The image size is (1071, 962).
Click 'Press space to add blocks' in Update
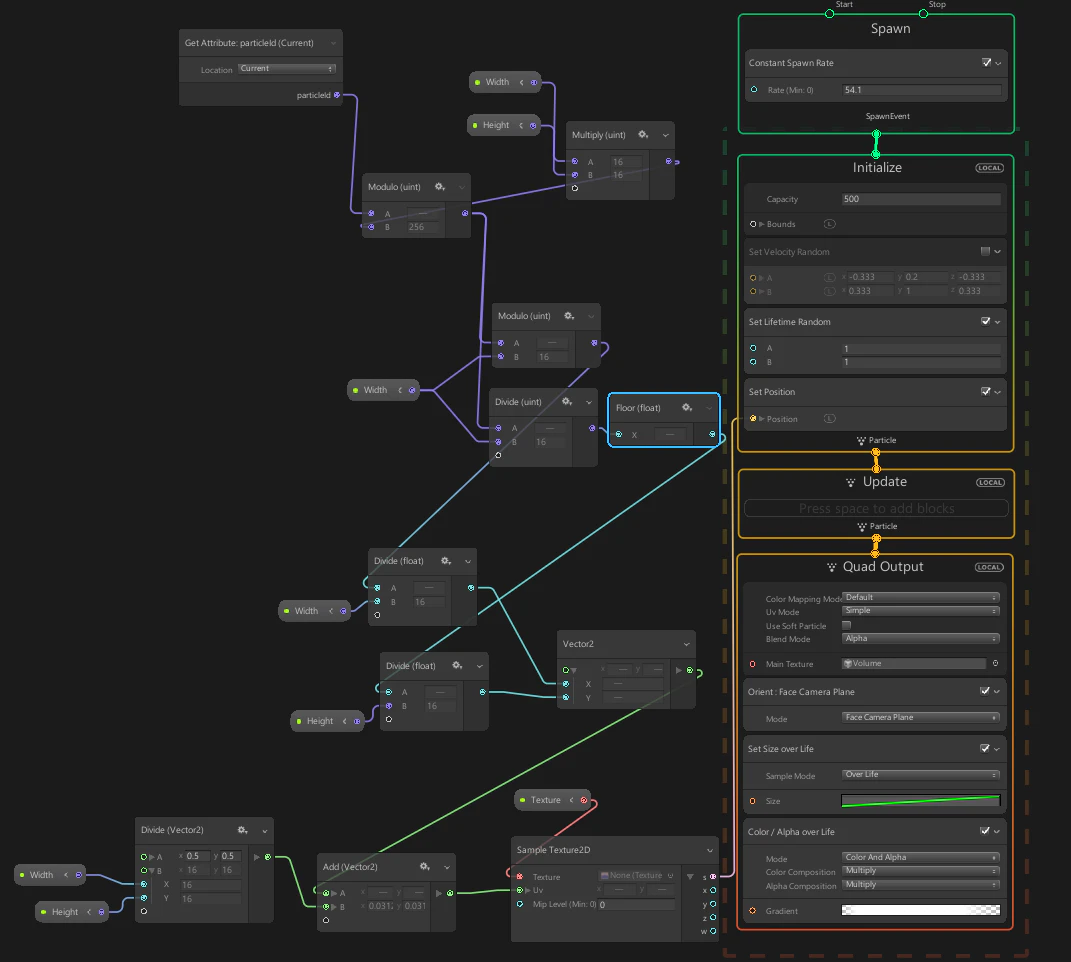tap(876, 508)
